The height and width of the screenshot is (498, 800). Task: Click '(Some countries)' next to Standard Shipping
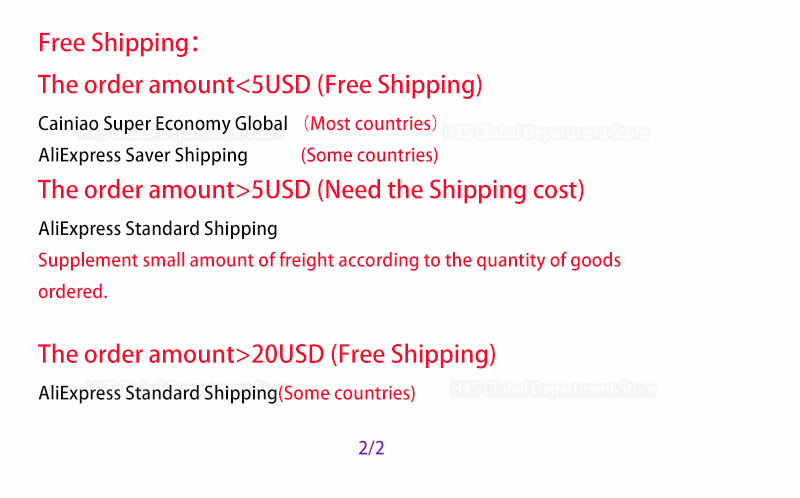(x=347, y=393)
